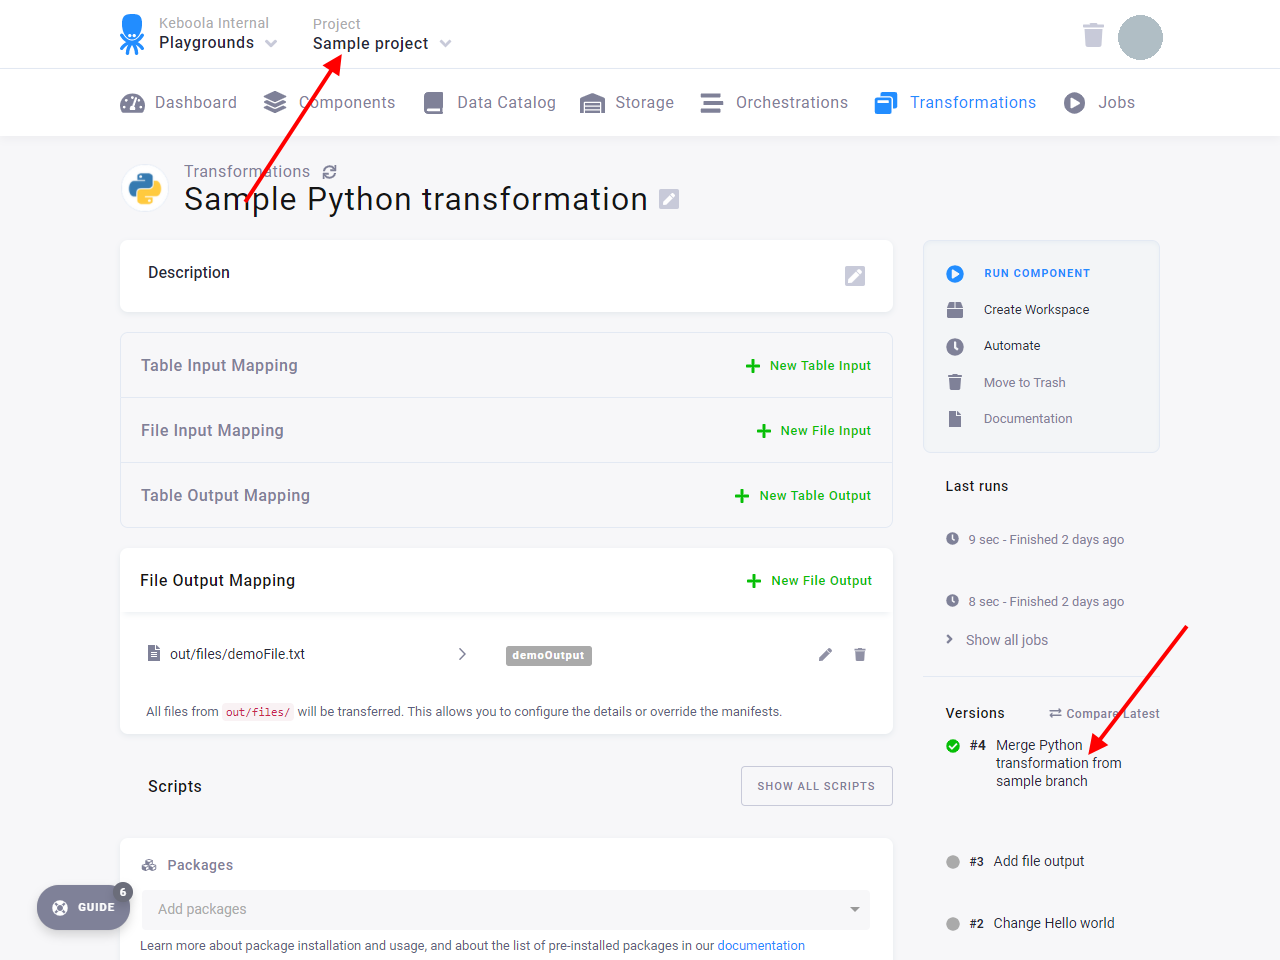This screenshot has height=960, width=1280.
Task: Open version #2 Change Hello world
Action: (1054, 924)
